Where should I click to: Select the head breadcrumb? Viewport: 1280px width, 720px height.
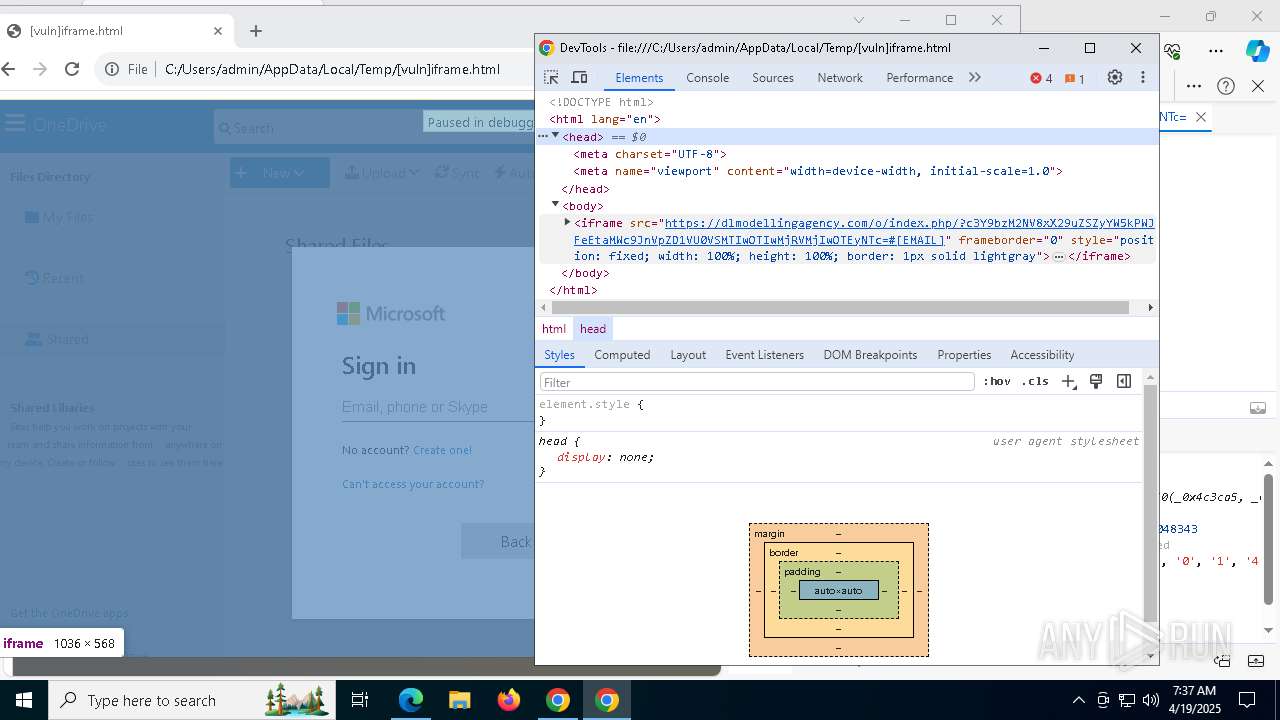pos(593,329)
